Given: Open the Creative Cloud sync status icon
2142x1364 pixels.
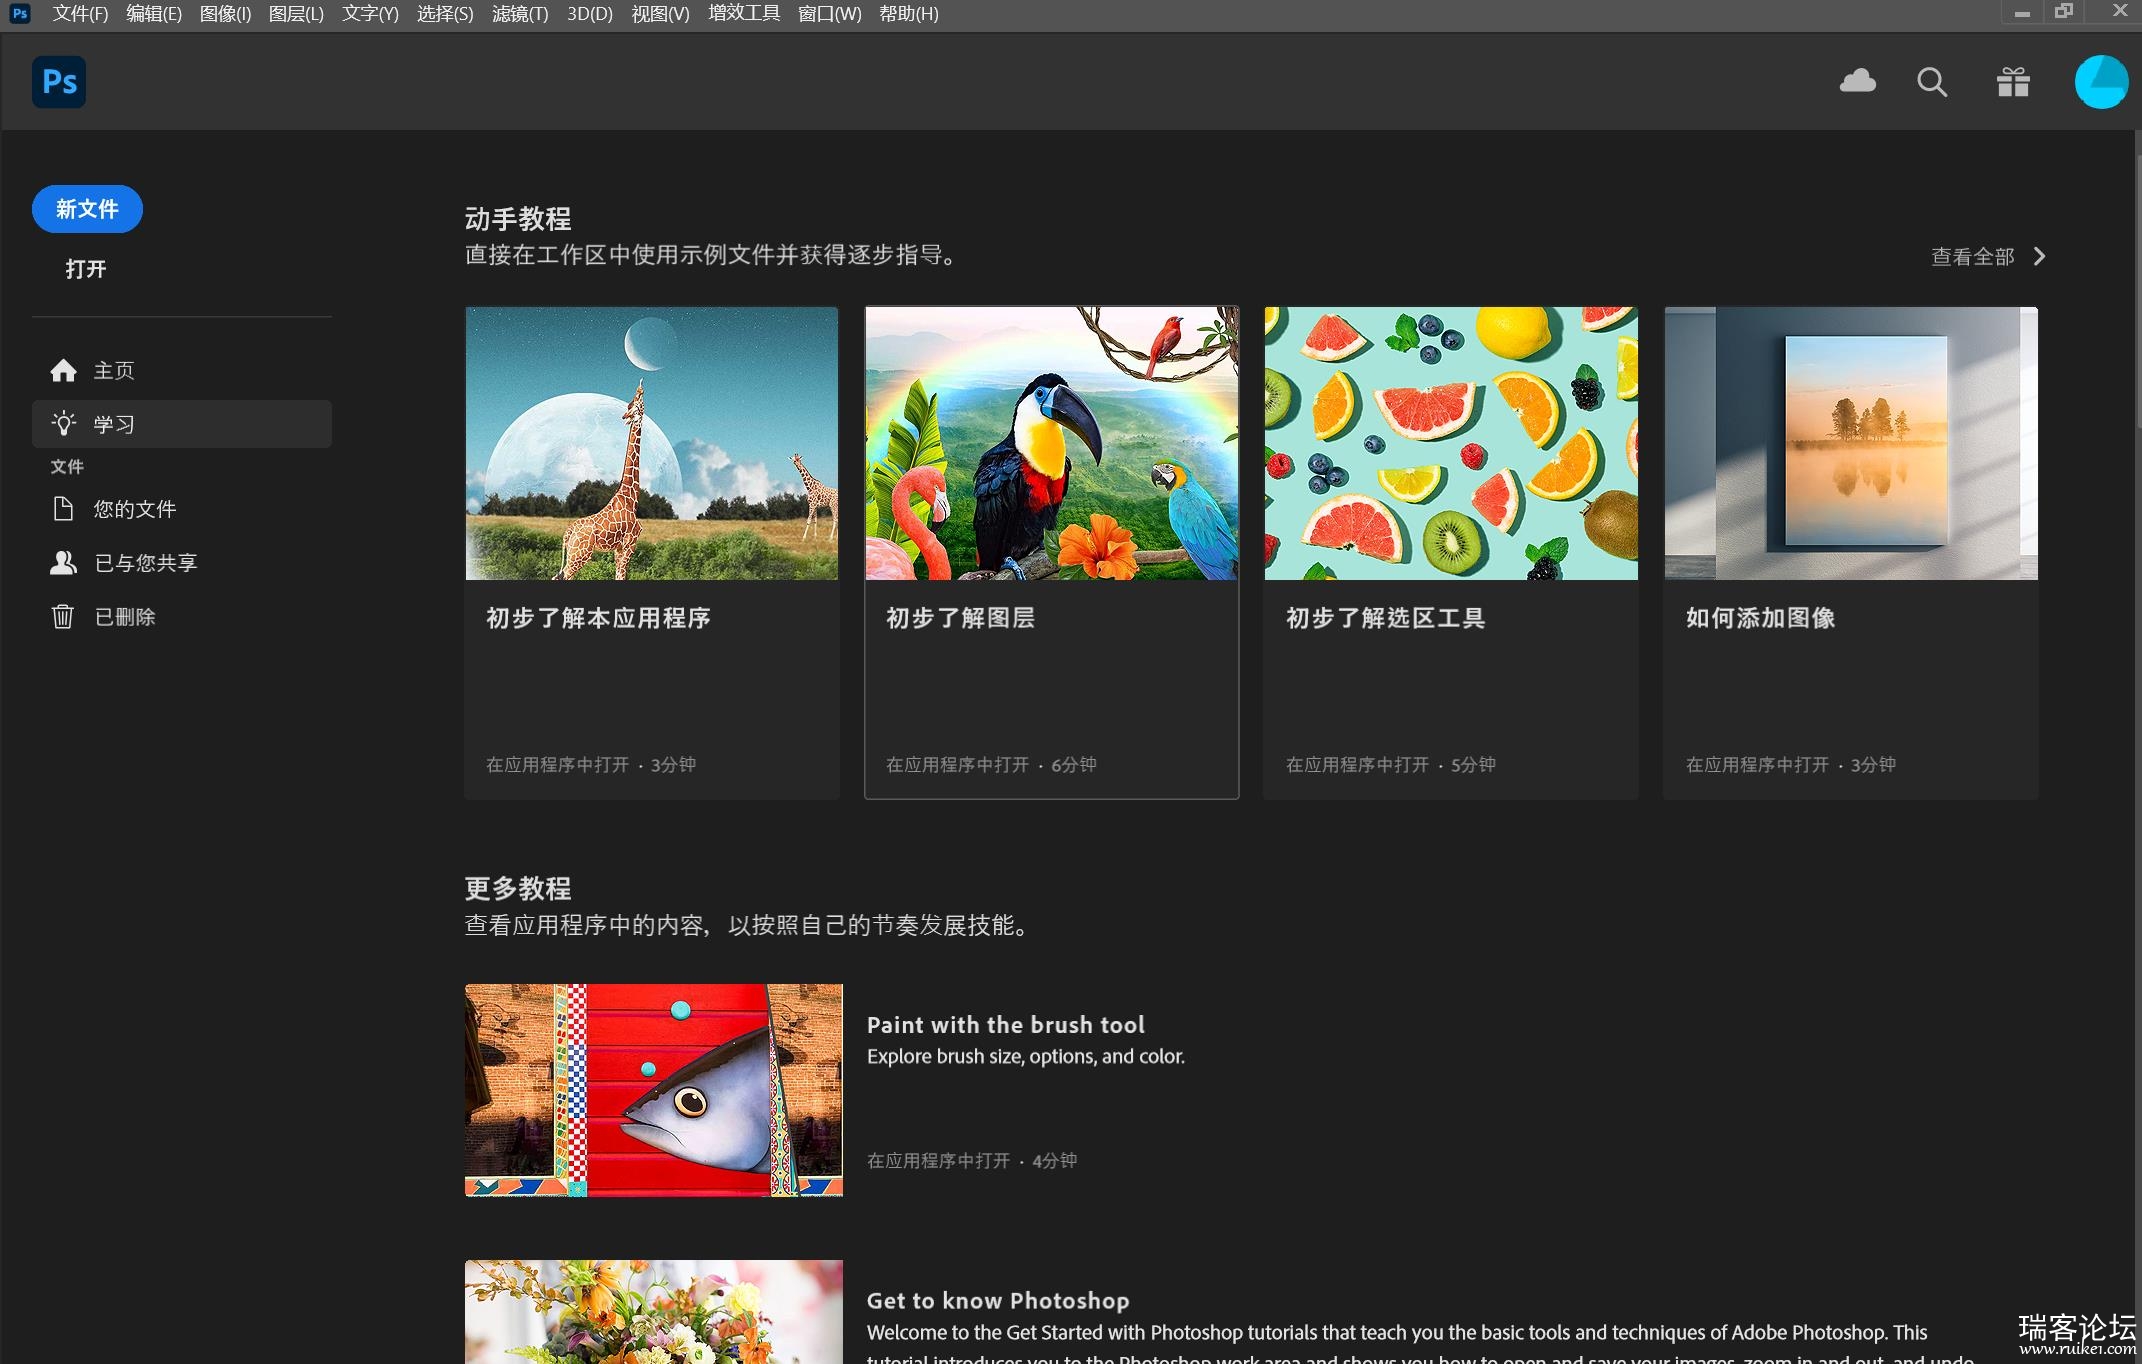Looking at the screenshot, I should tap(1857, 81).
